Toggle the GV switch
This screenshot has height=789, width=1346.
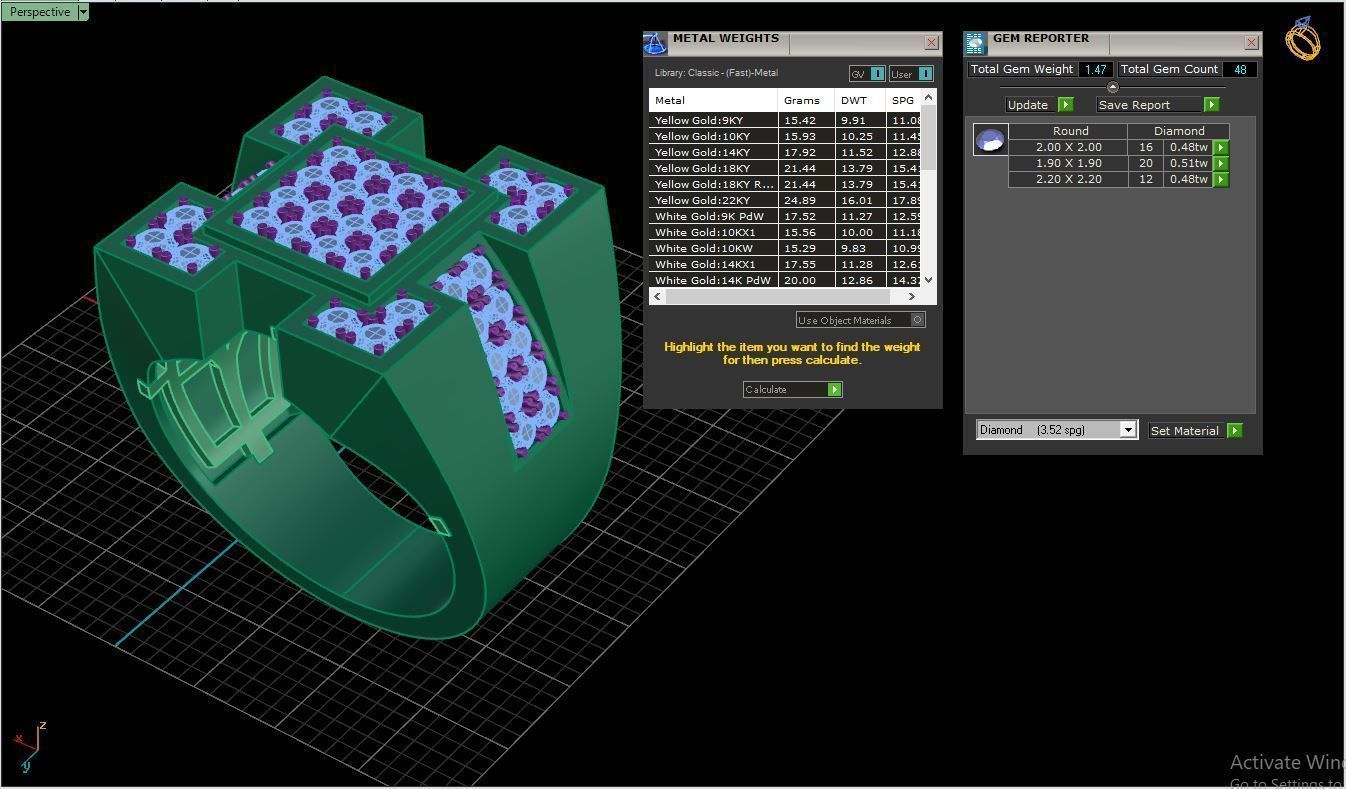tap(867, 74)
